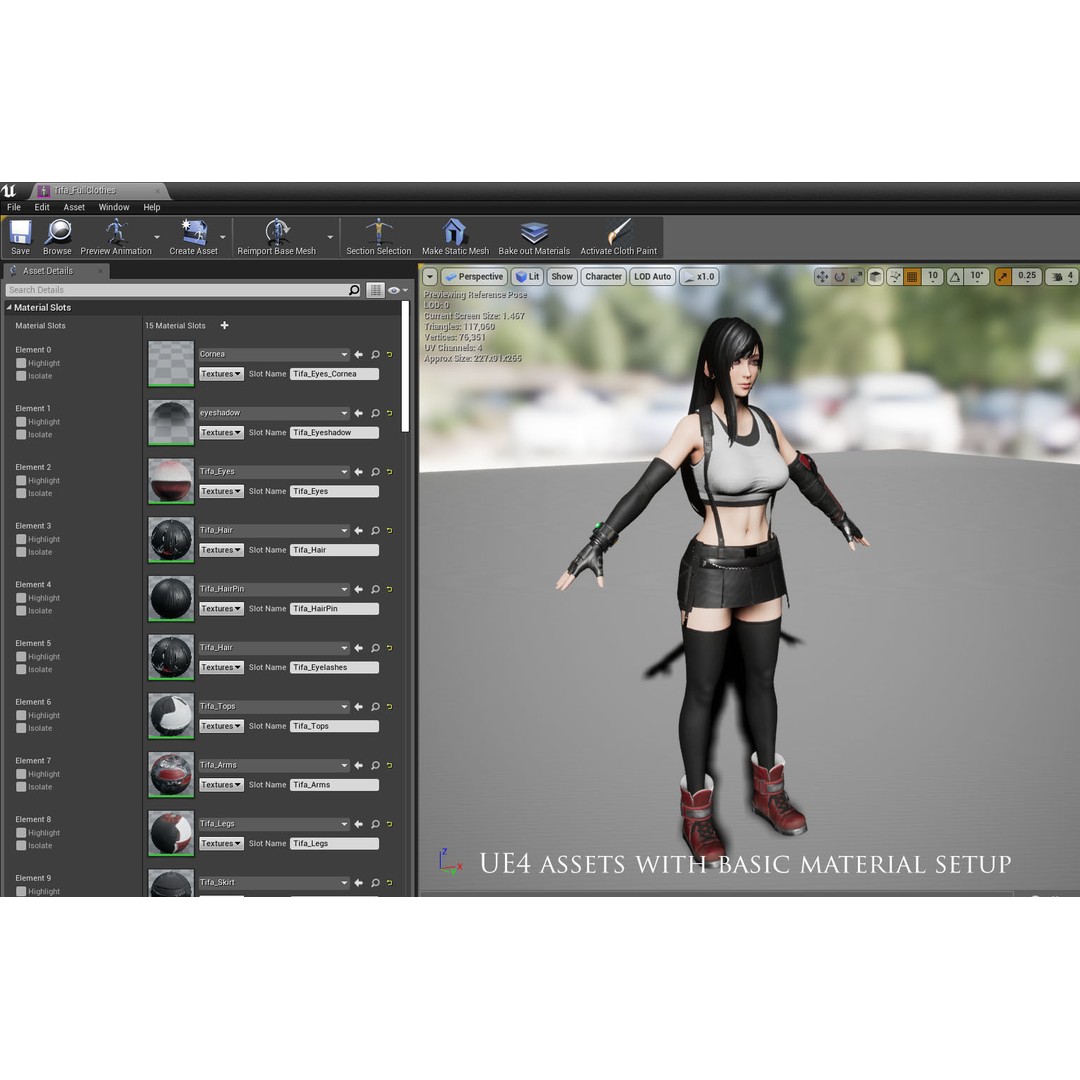Open the Window menu
Image resolution: width=1080 pixels, height=1080 pixels.
click(114, 207)
